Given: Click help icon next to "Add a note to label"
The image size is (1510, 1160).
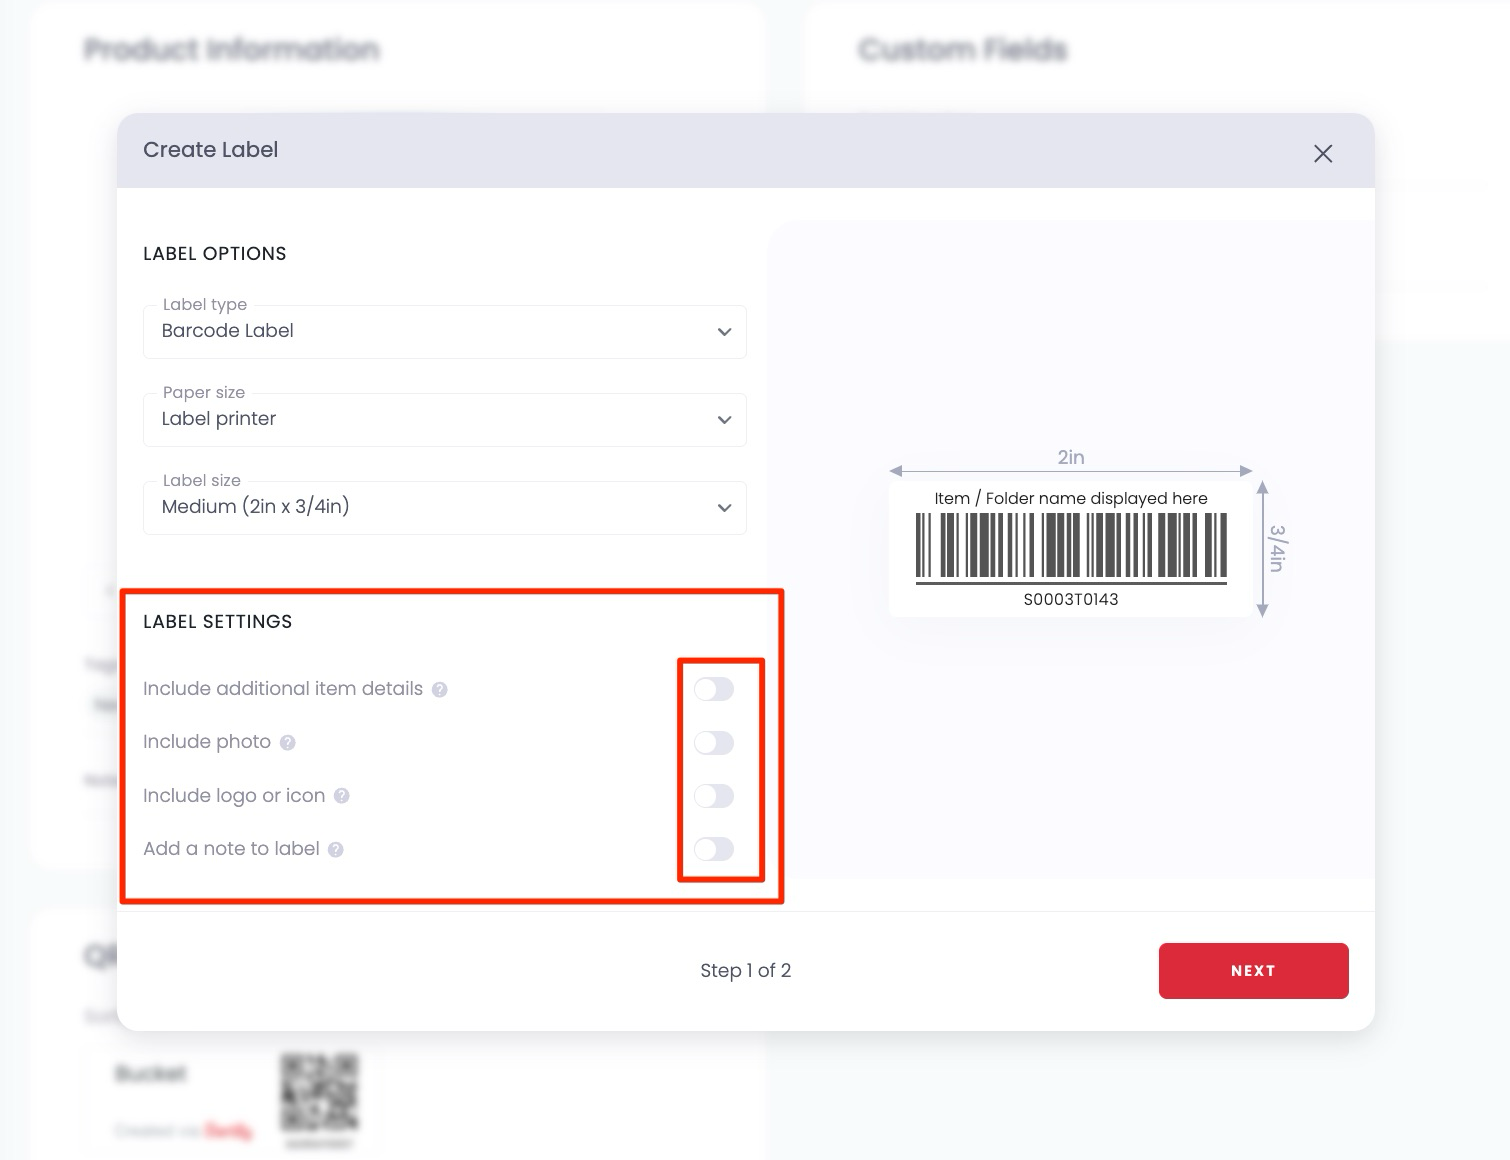Looking at the screenshot, I should pyautogui.click(x=335, y=848).
